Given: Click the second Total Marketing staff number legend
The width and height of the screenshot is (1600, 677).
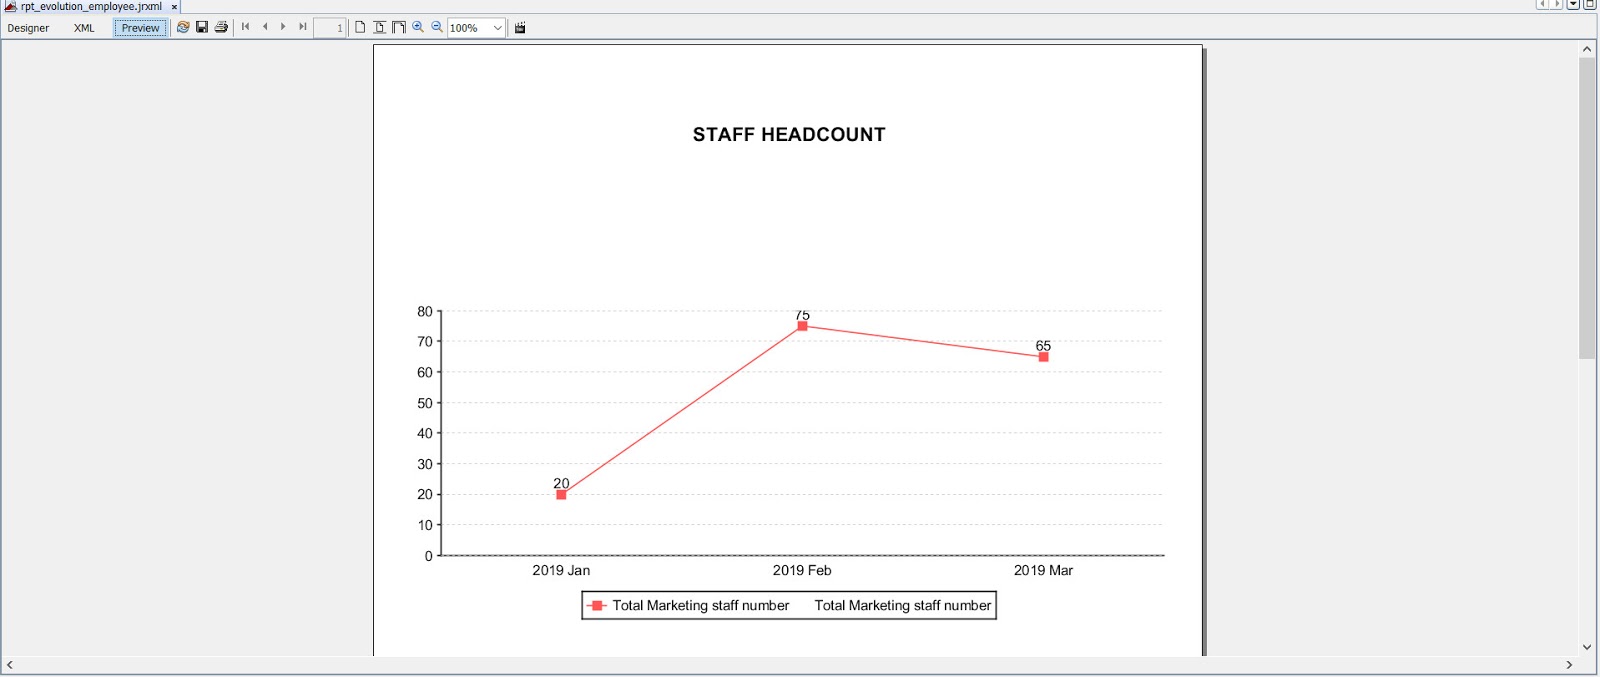Looking at the screenshot, I should coord(903,606).
